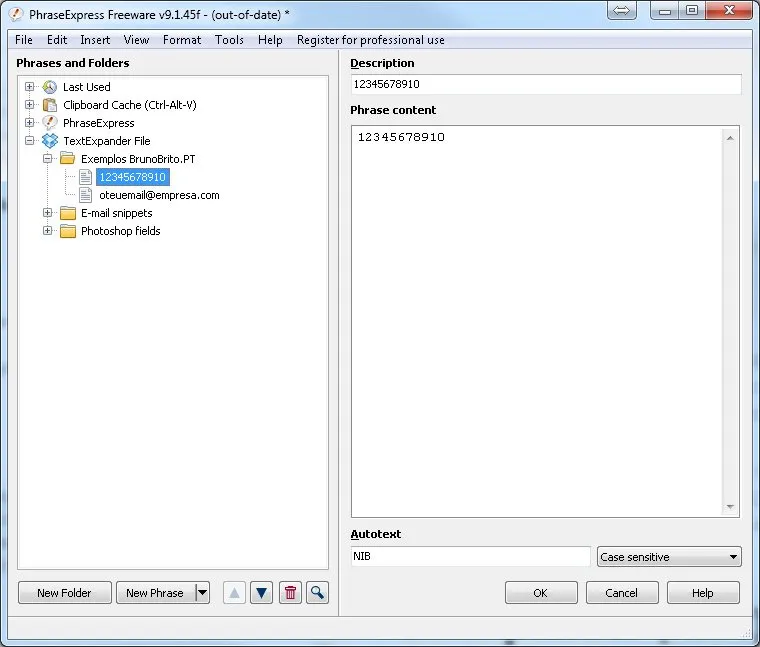Image resolution: width=760 pixels, height=647 pixels.
Task: Expand the Clipboard Cache tree node
Action: [x=30, y=105]
